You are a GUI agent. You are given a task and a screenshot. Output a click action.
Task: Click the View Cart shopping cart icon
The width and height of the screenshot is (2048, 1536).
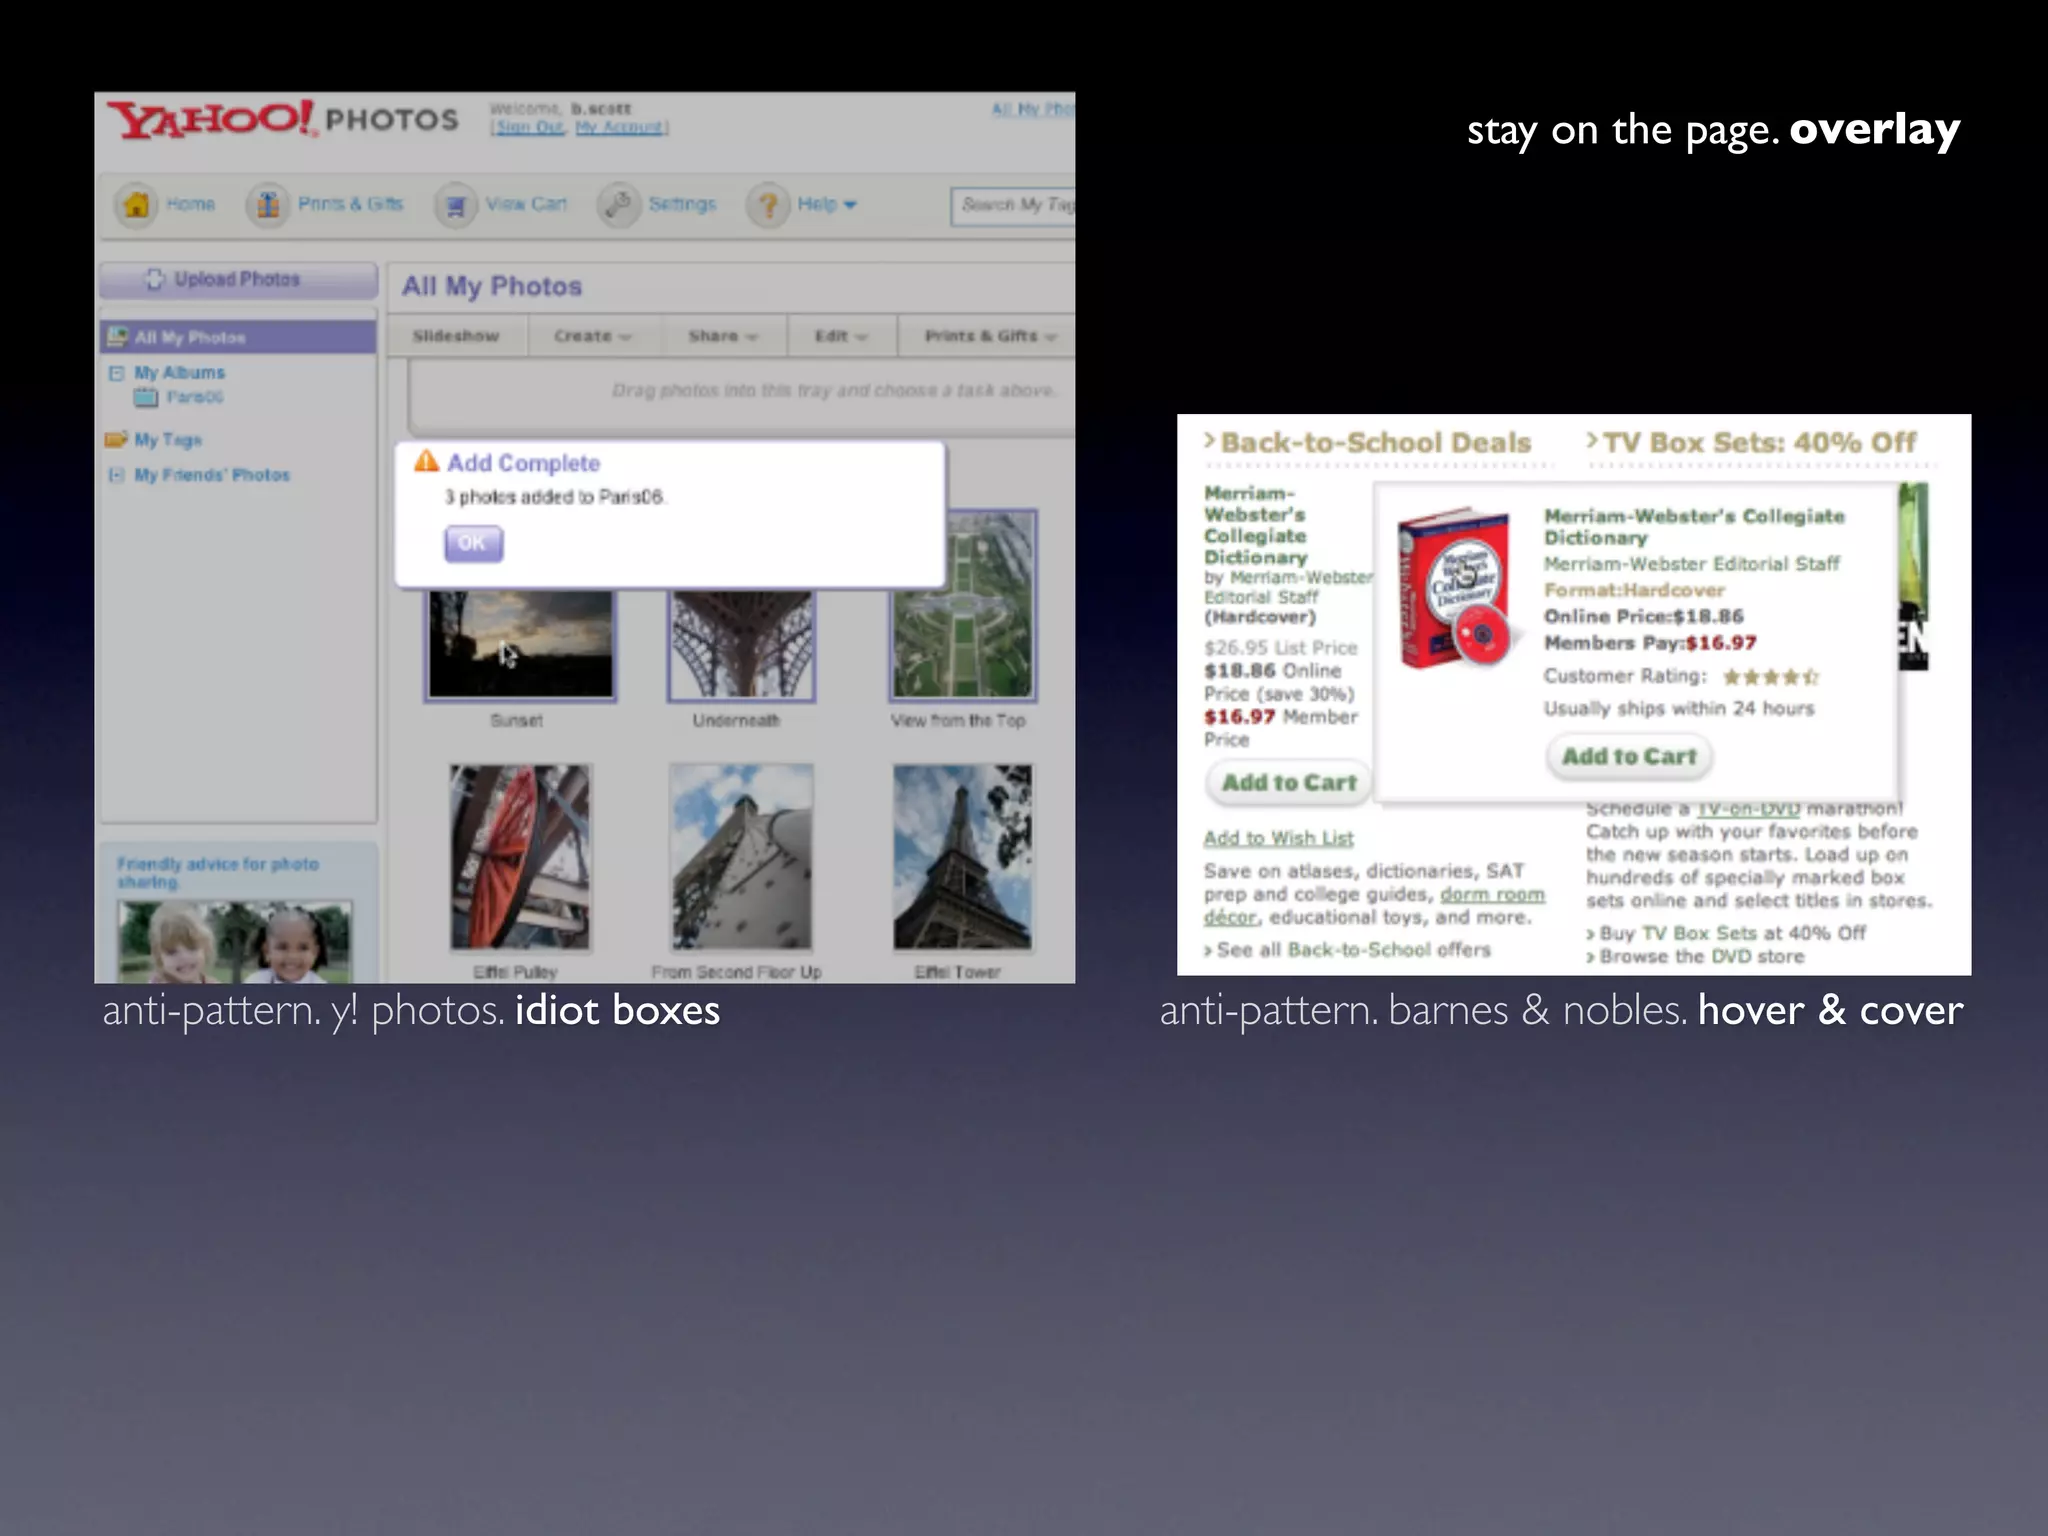(456, 205)
